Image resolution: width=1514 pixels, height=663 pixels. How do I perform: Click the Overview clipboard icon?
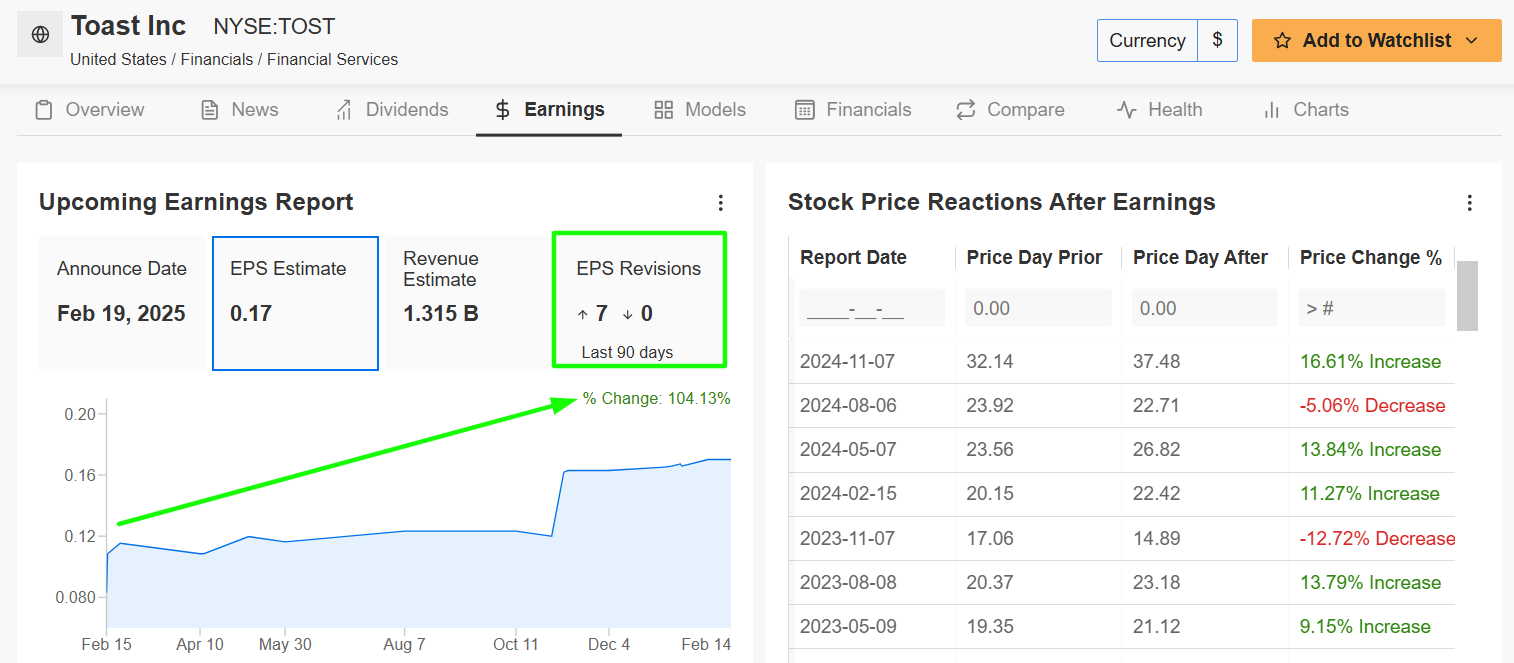click(x=44, y=110)
